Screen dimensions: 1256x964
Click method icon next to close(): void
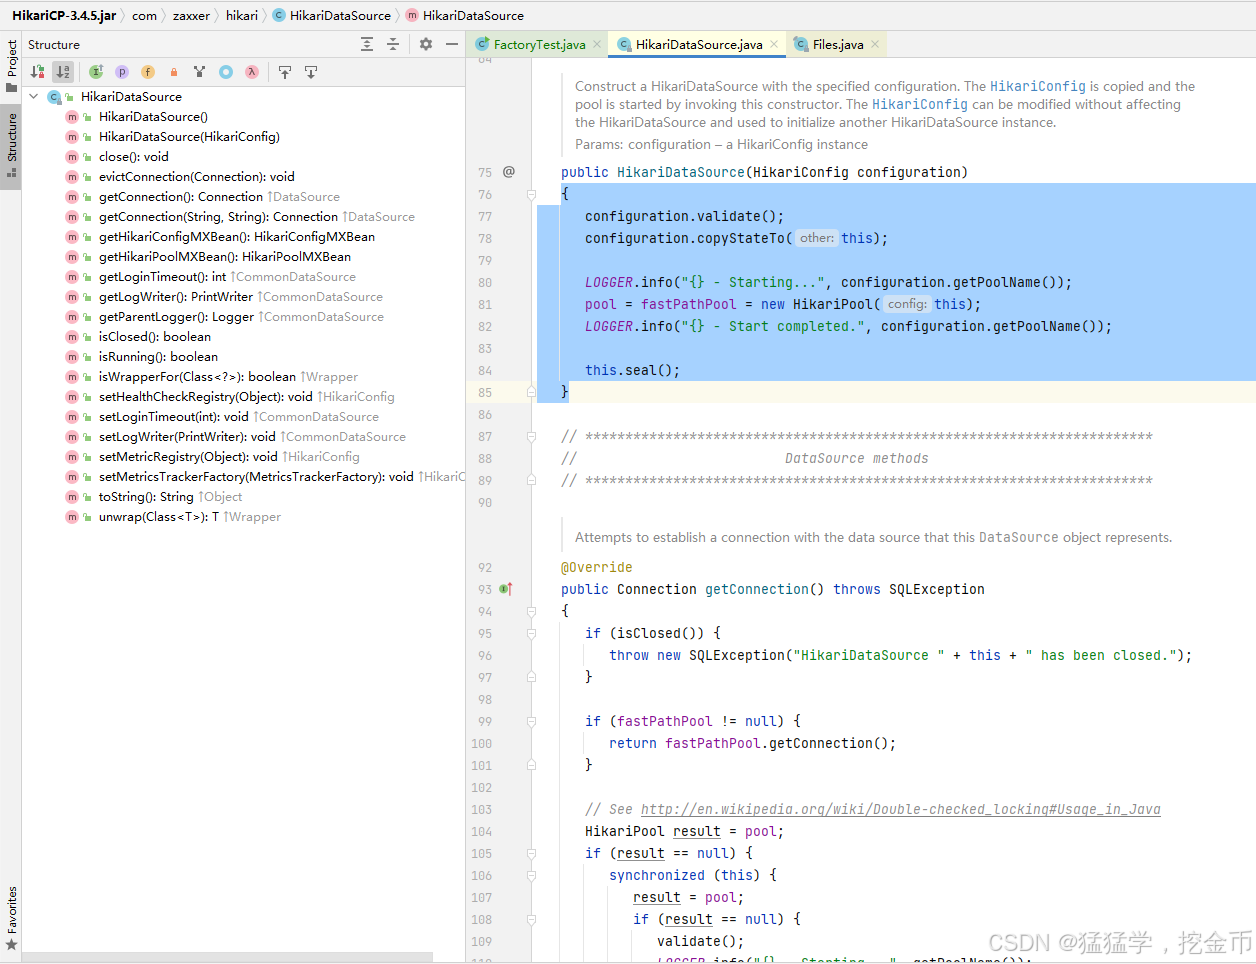click(x=72, y=157)
